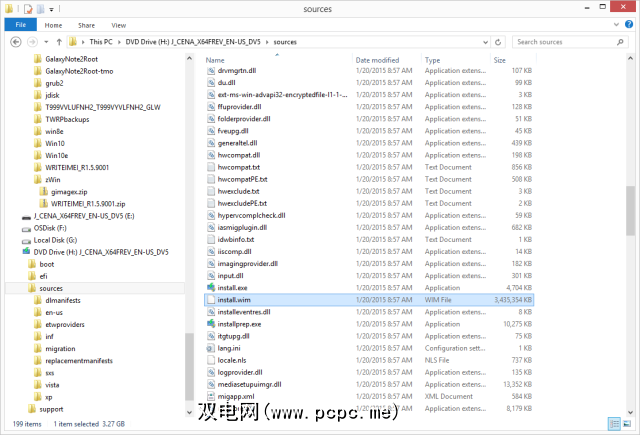
Task: Click DVD Drive (H:) breadcrumb segment
Action: 193,42
